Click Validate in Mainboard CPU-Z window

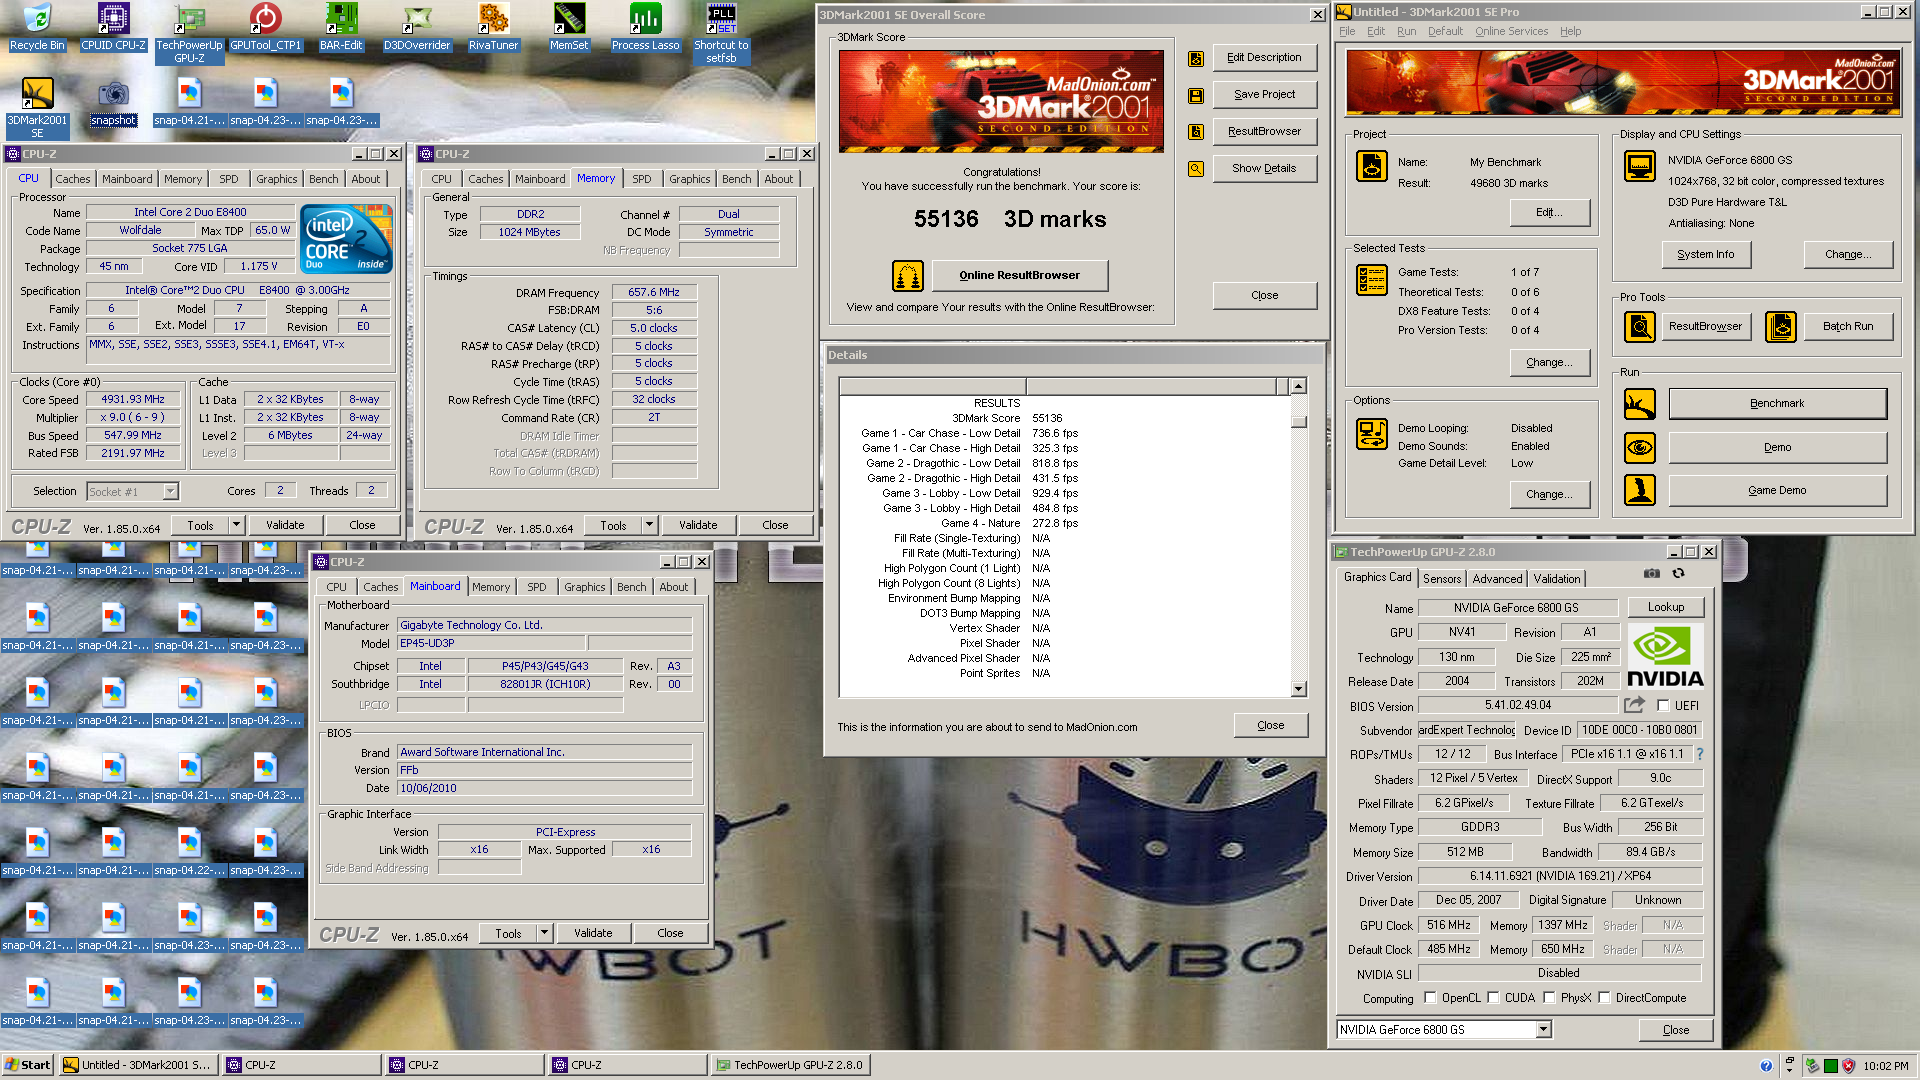coord(593,933)
